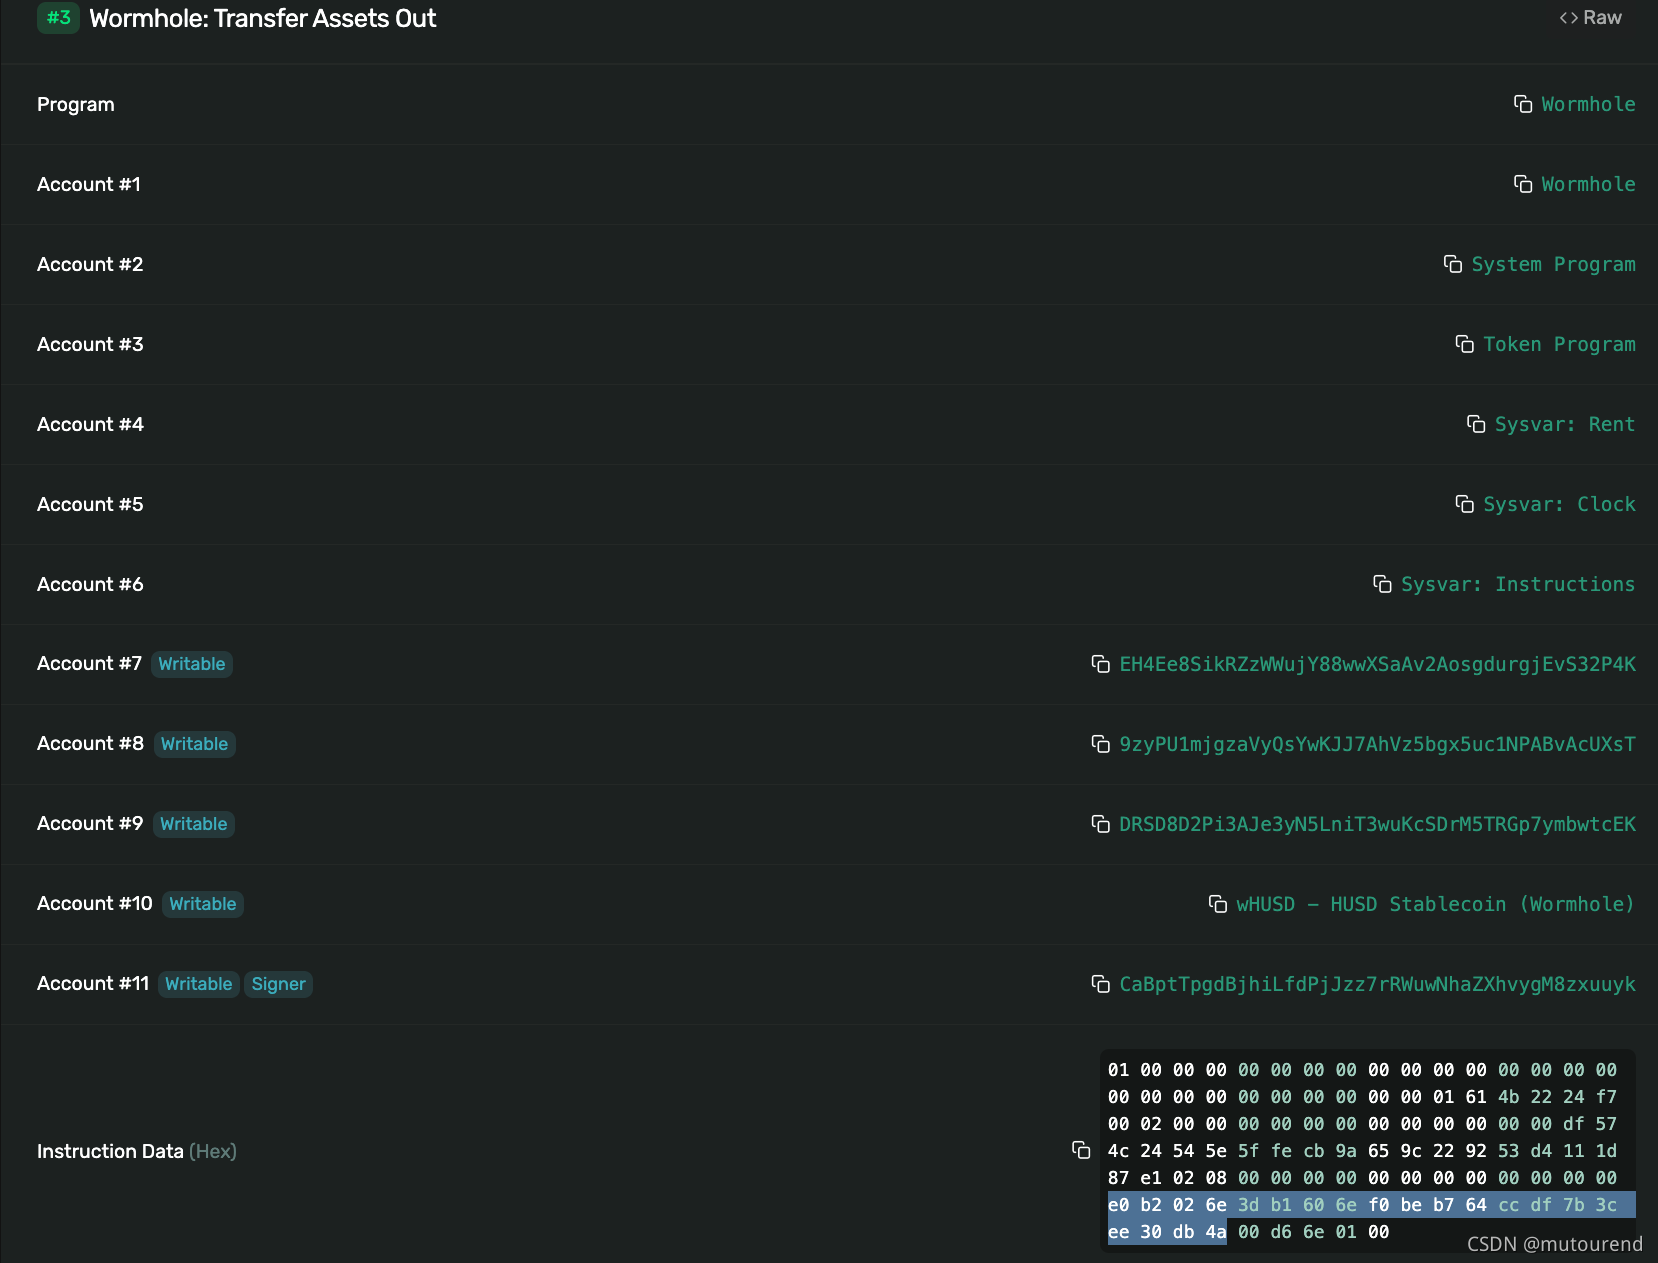Click the Account #7 label

(89, 663)
